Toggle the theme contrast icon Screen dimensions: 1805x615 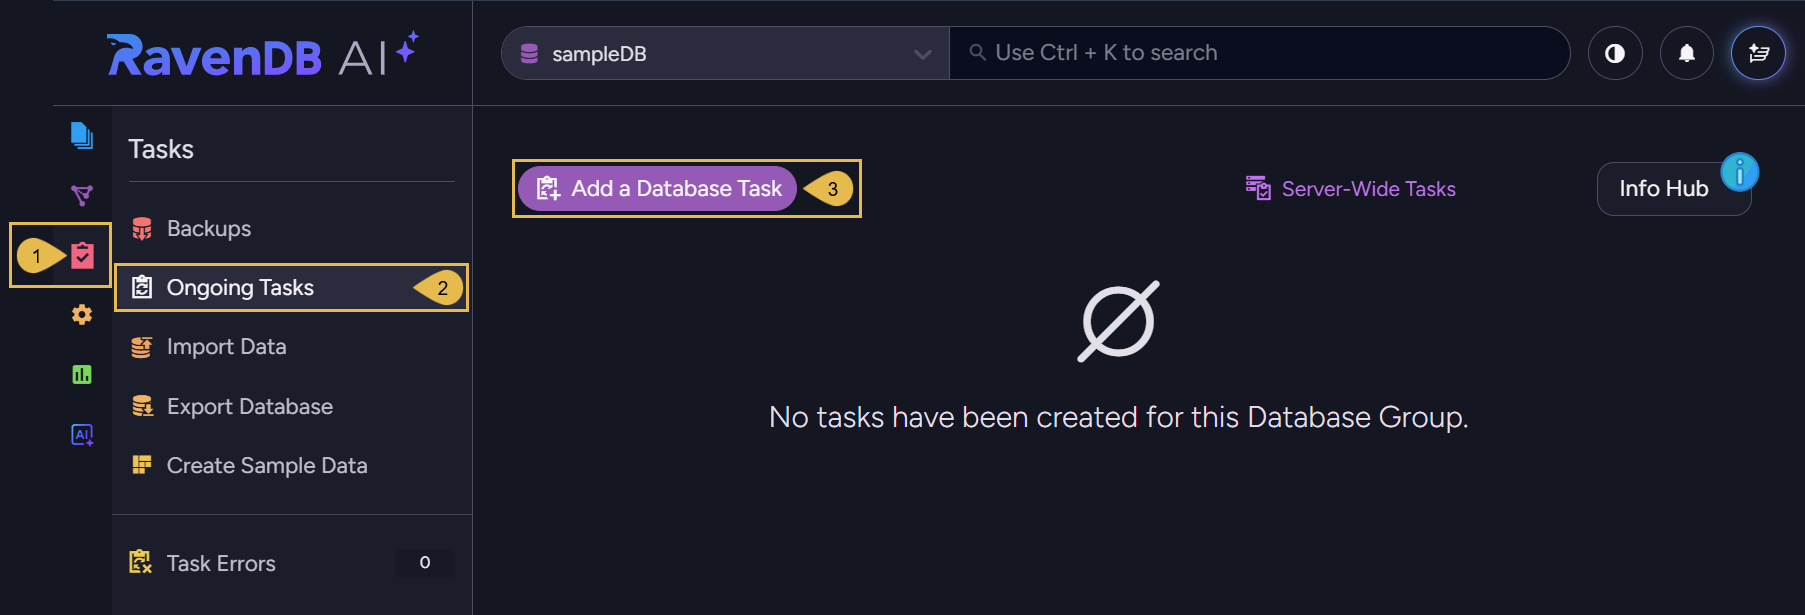pyautogui.click(x=1615, y=53)
